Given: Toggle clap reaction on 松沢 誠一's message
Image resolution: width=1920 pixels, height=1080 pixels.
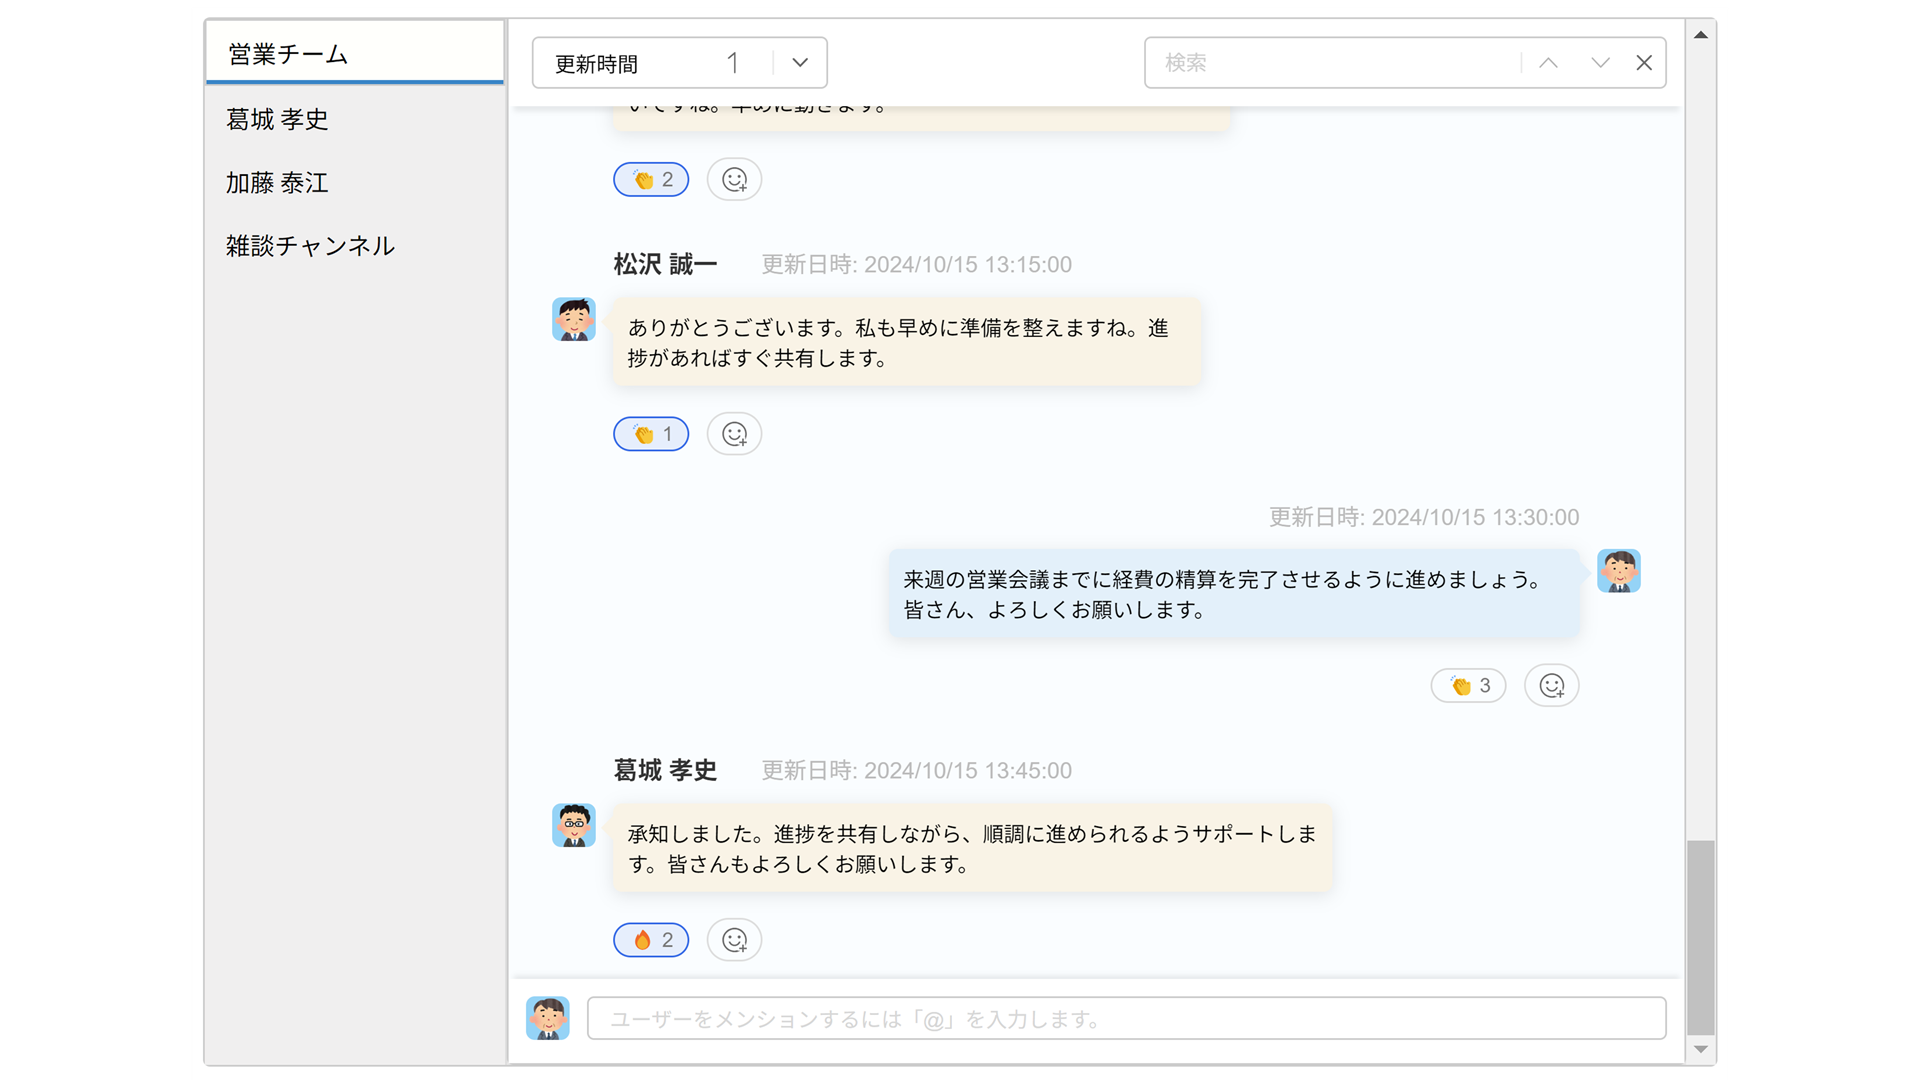Looking at the screenshot, I should pos(651,434).
